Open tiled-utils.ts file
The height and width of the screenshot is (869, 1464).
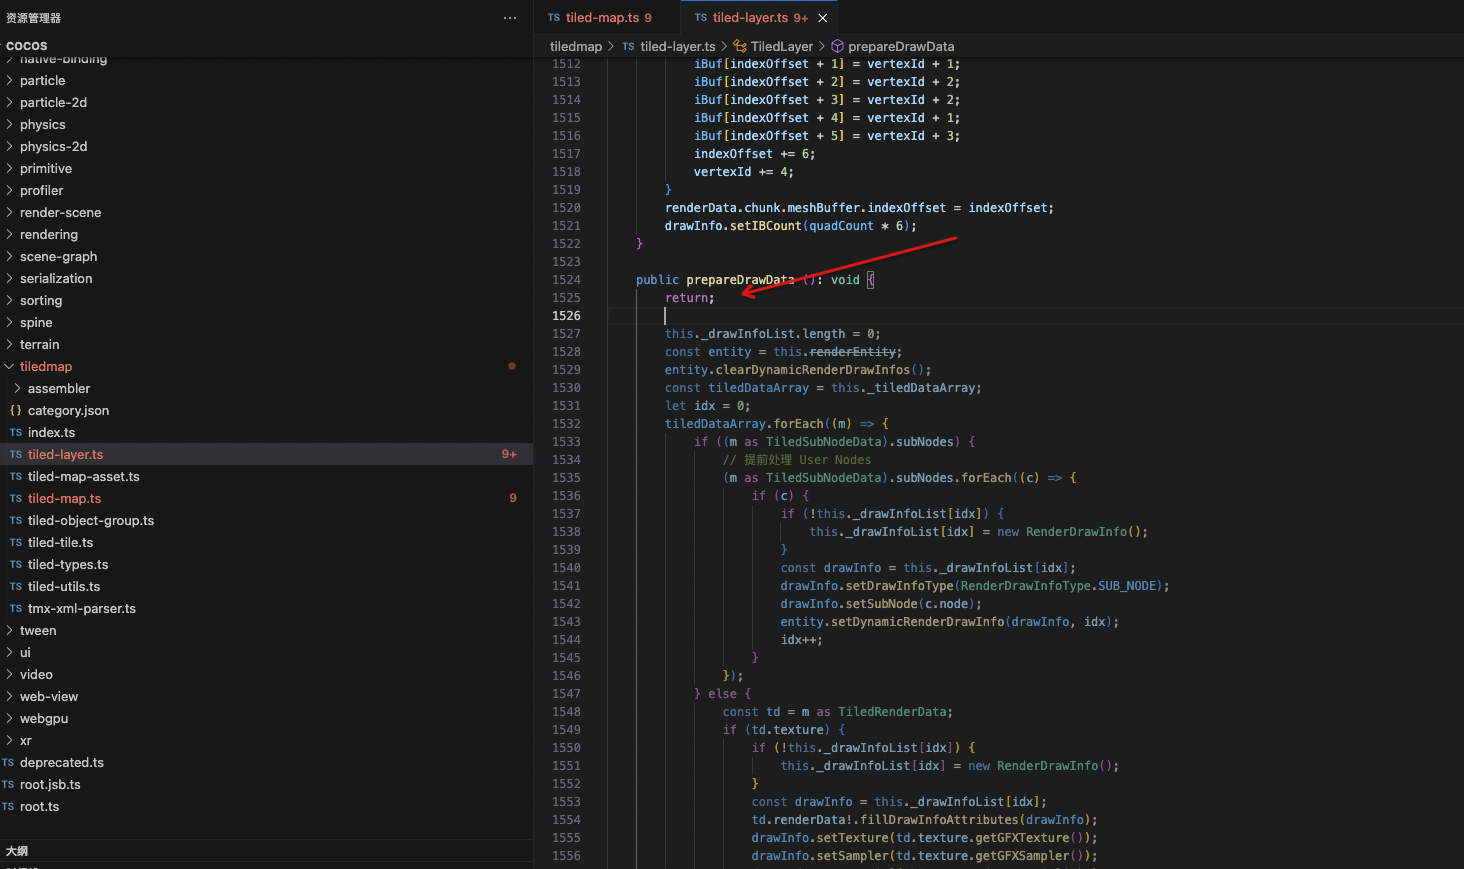(266, 587)
